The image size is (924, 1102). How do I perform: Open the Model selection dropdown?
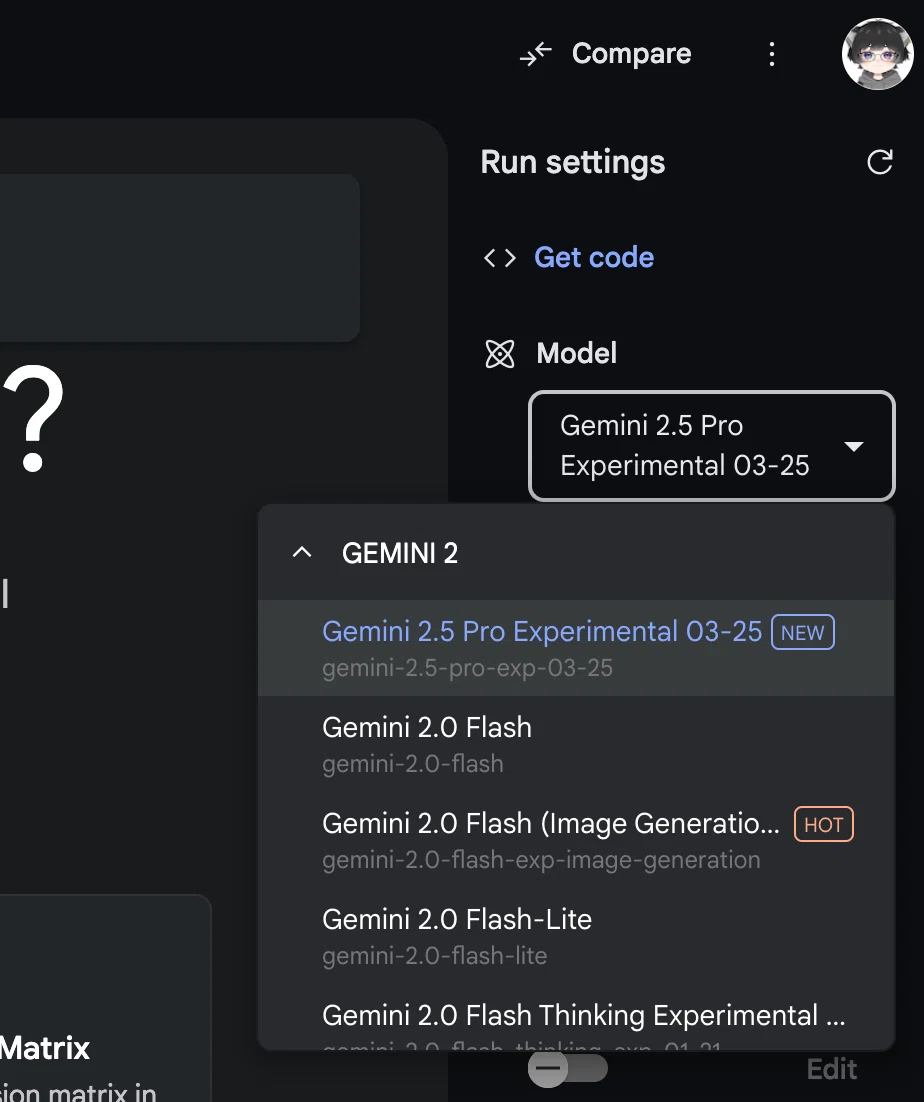(712, 446)
